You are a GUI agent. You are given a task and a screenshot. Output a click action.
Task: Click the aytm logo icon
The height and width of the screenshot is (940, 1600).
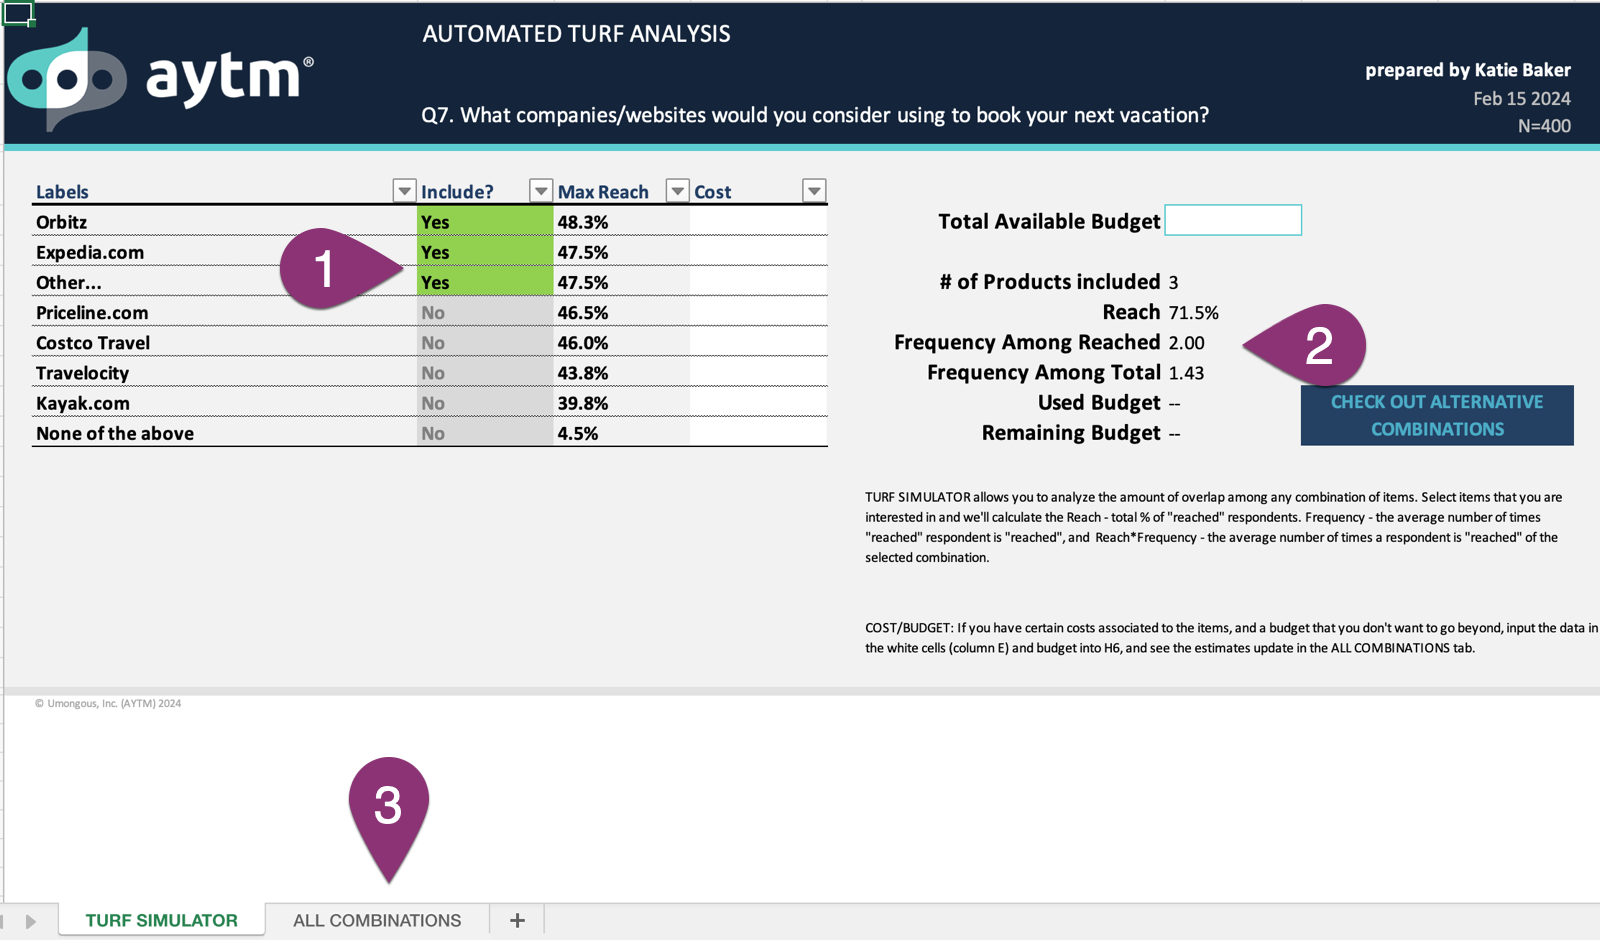[67, 79]
